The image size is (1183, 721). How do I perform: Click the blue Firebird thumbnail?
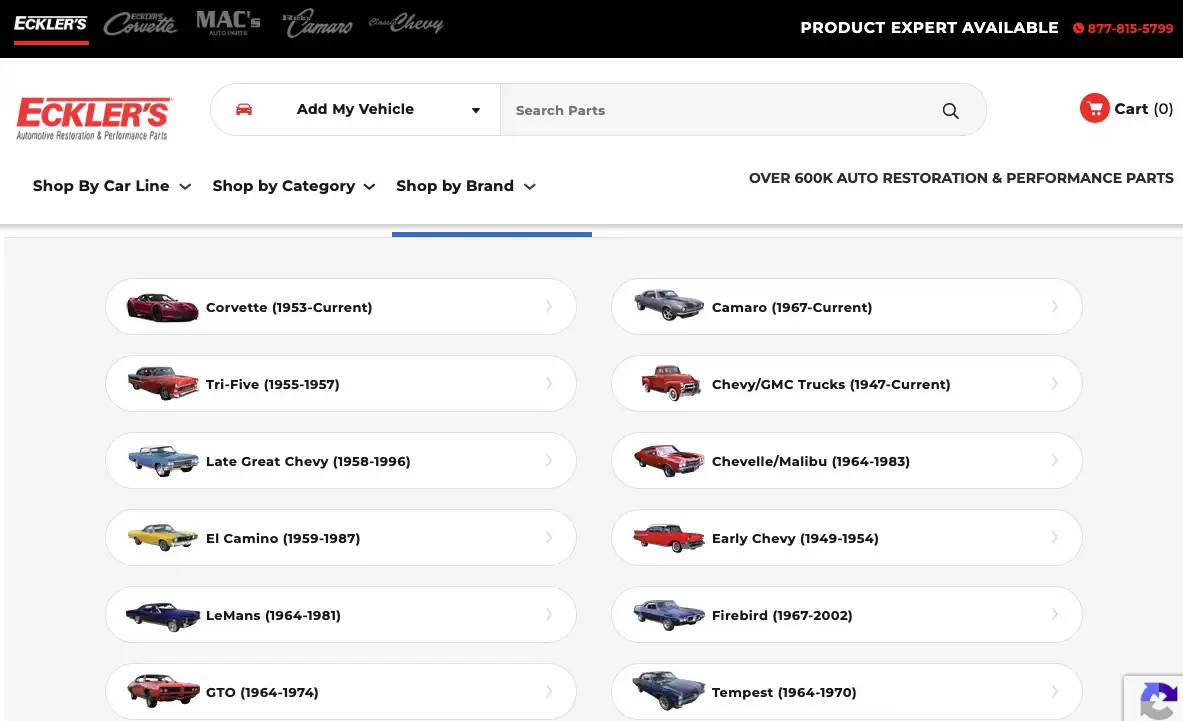pos(668,614)
